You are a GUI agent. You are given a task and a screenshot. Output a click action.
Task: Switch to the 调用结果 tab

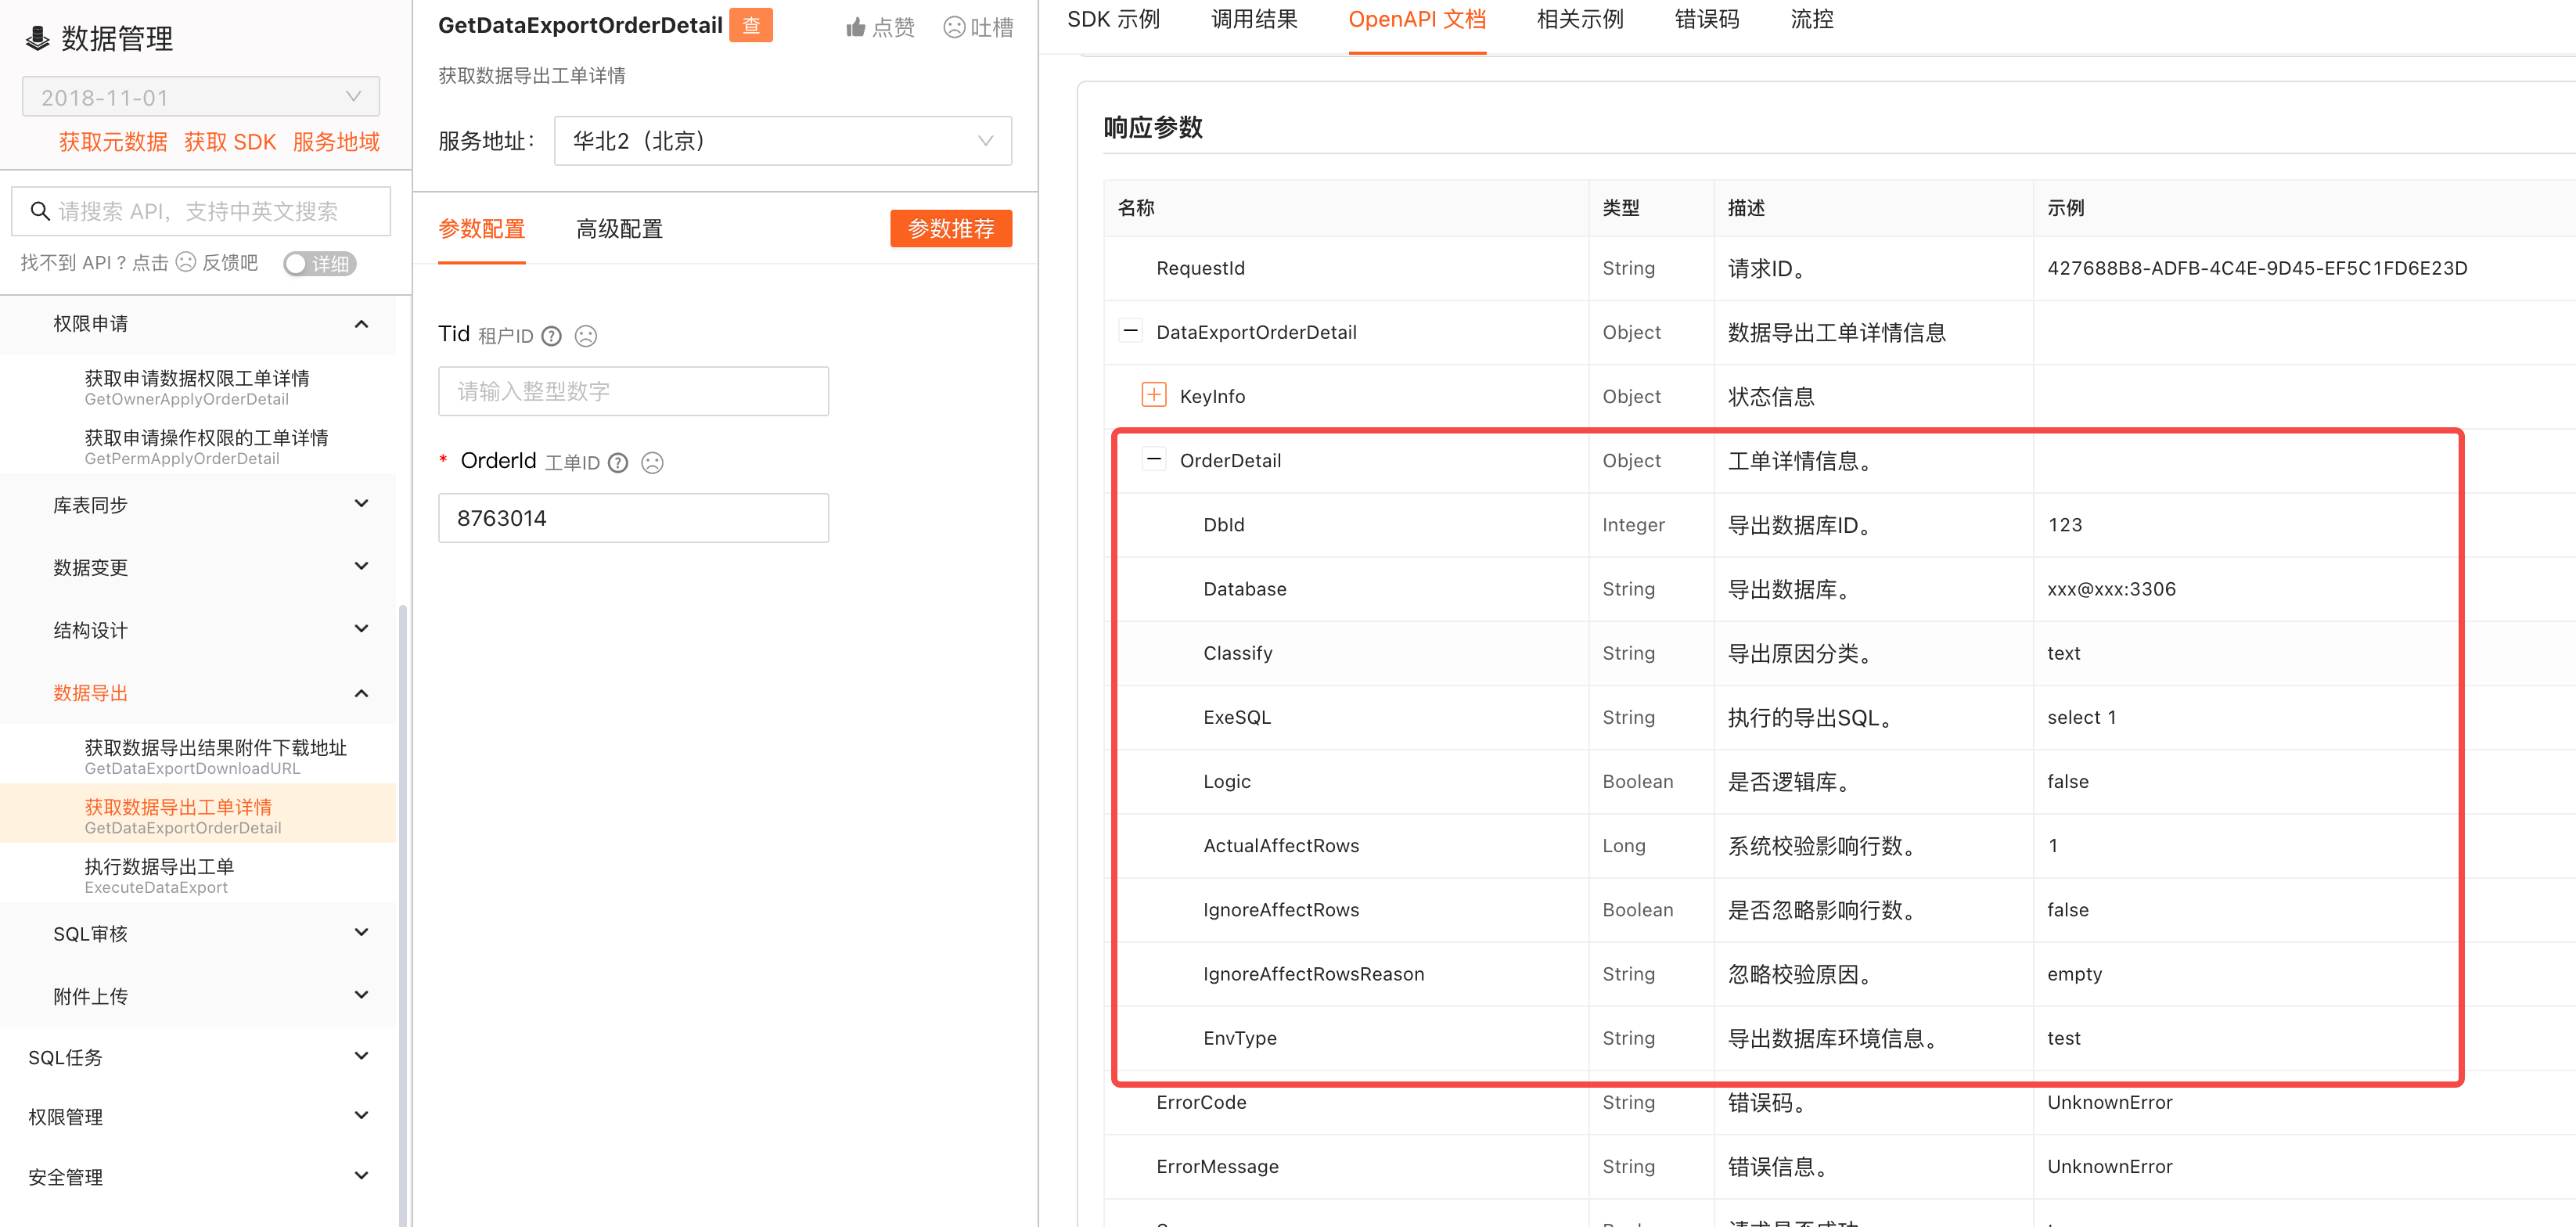pos(1254,19)
